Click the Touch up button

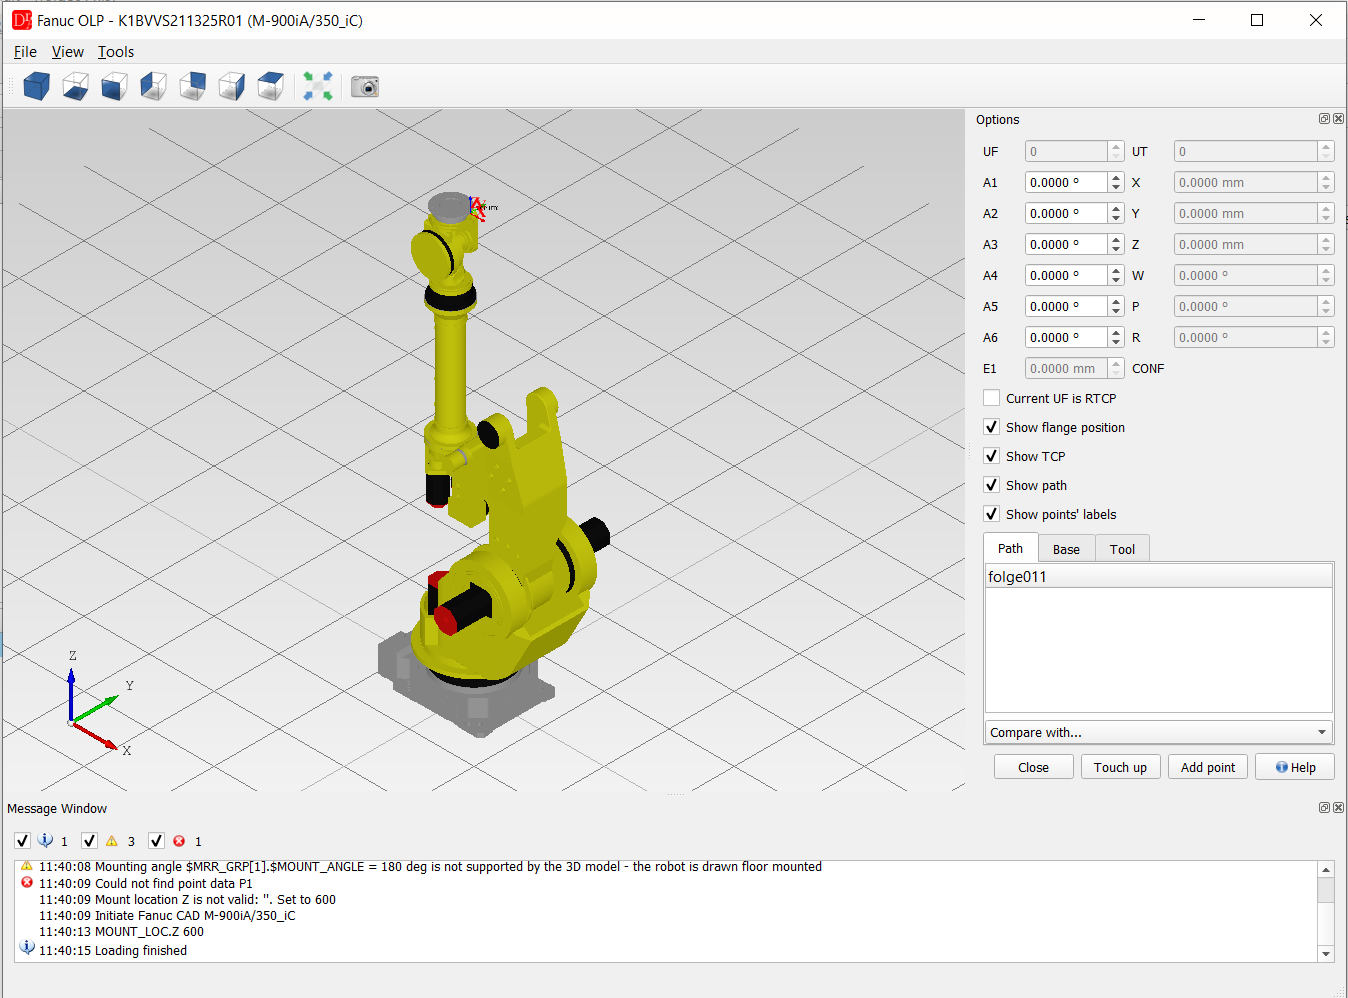pos(1120,767)
